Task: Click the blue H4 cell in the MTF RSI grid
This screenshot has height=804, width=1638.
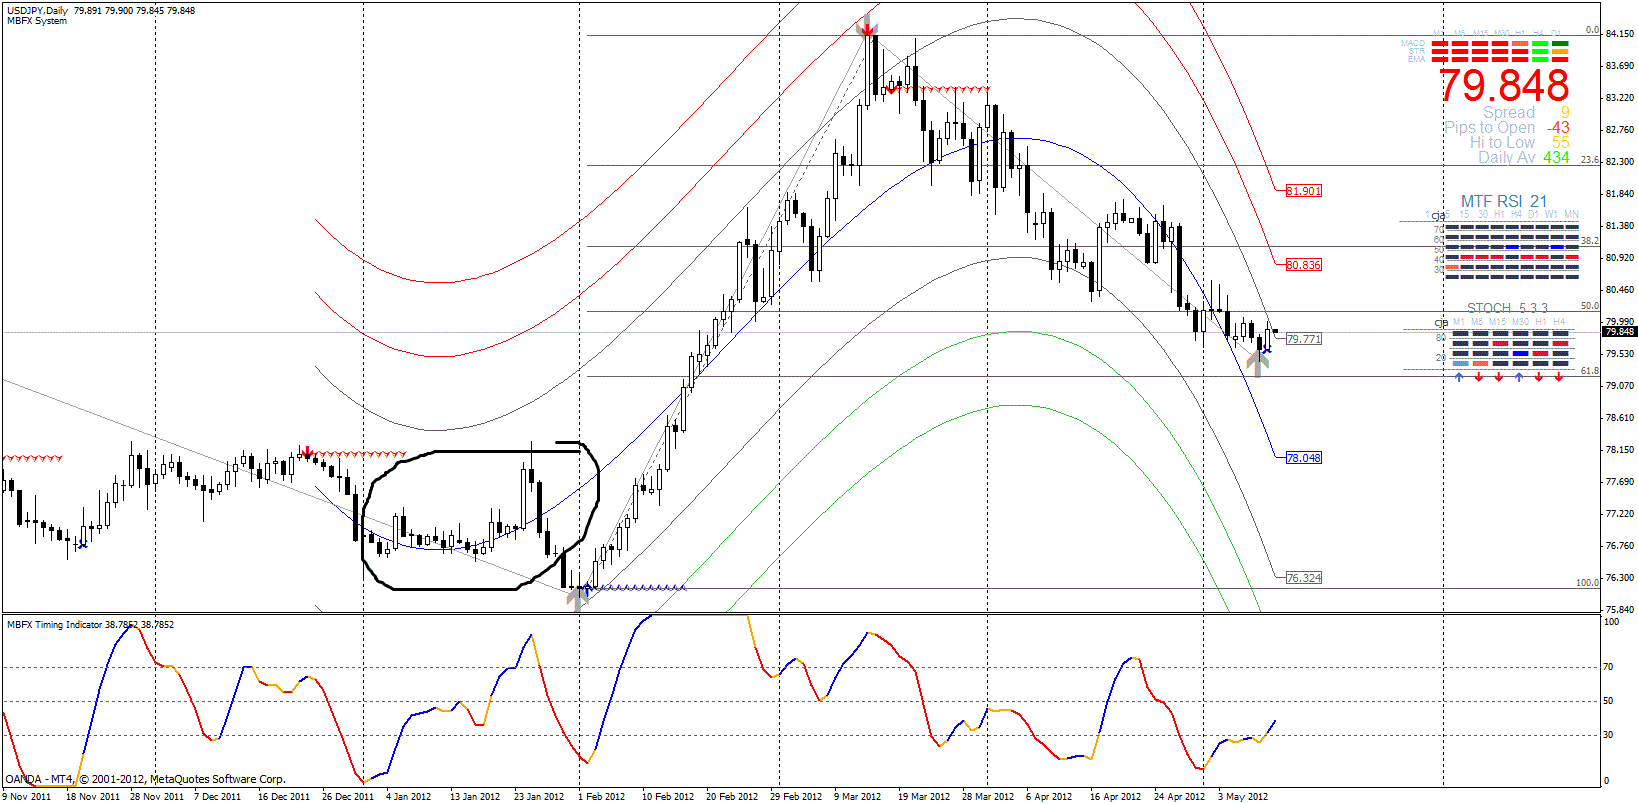Action: tap(1513, 247)
